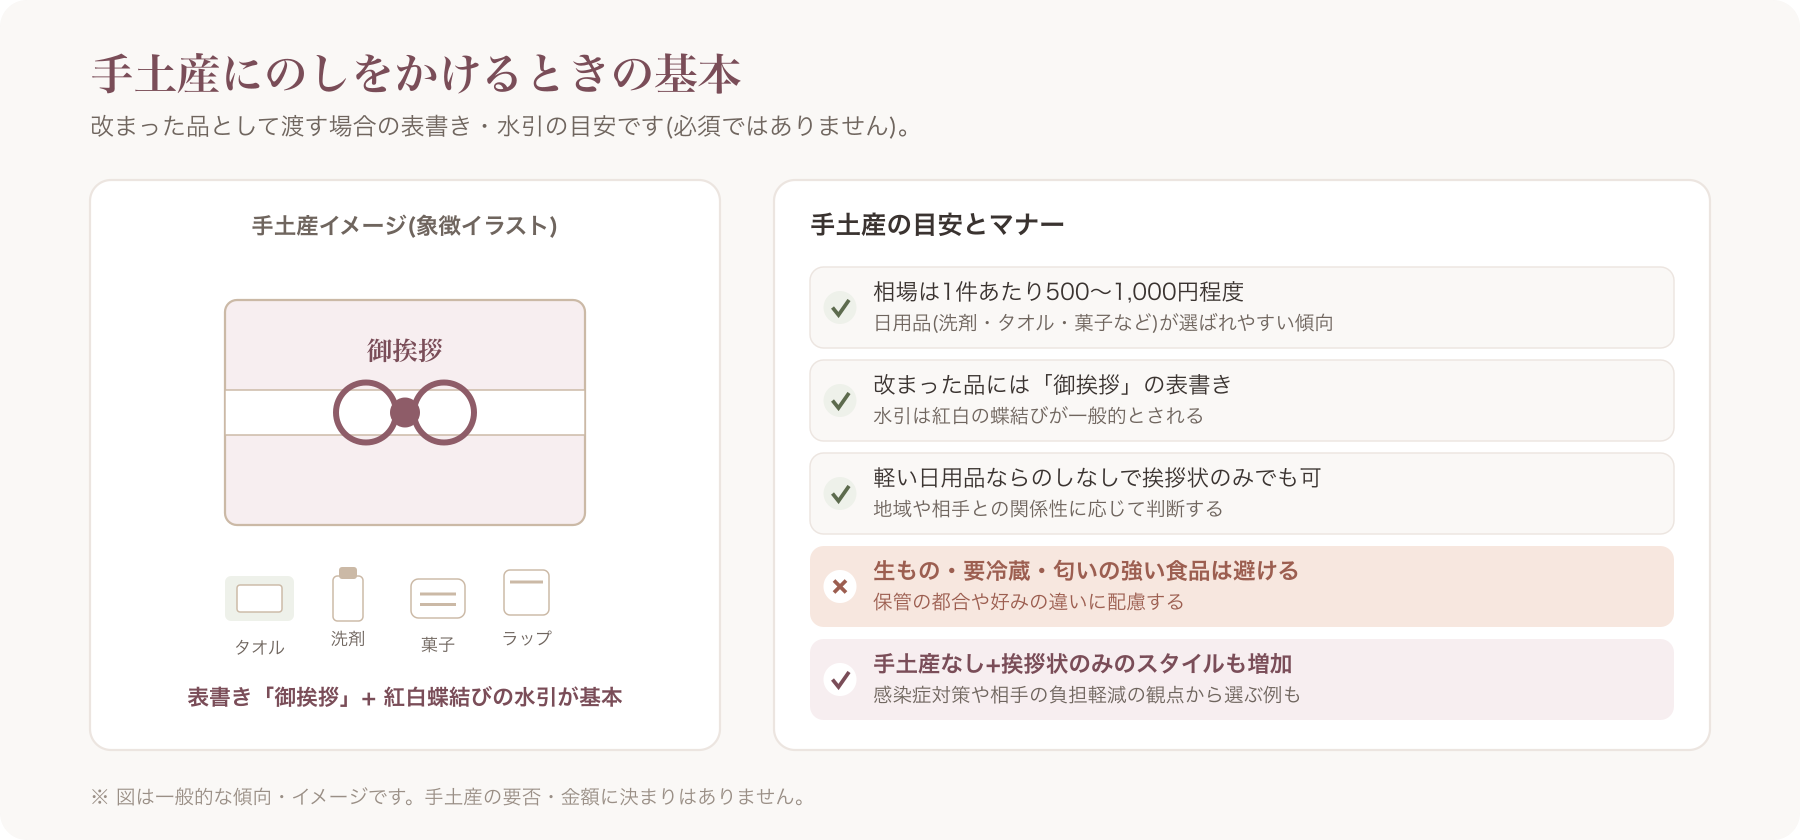
Task: Toggle the check for 軽い日用品ならのしなし
Action: click(x=840, y=494)
